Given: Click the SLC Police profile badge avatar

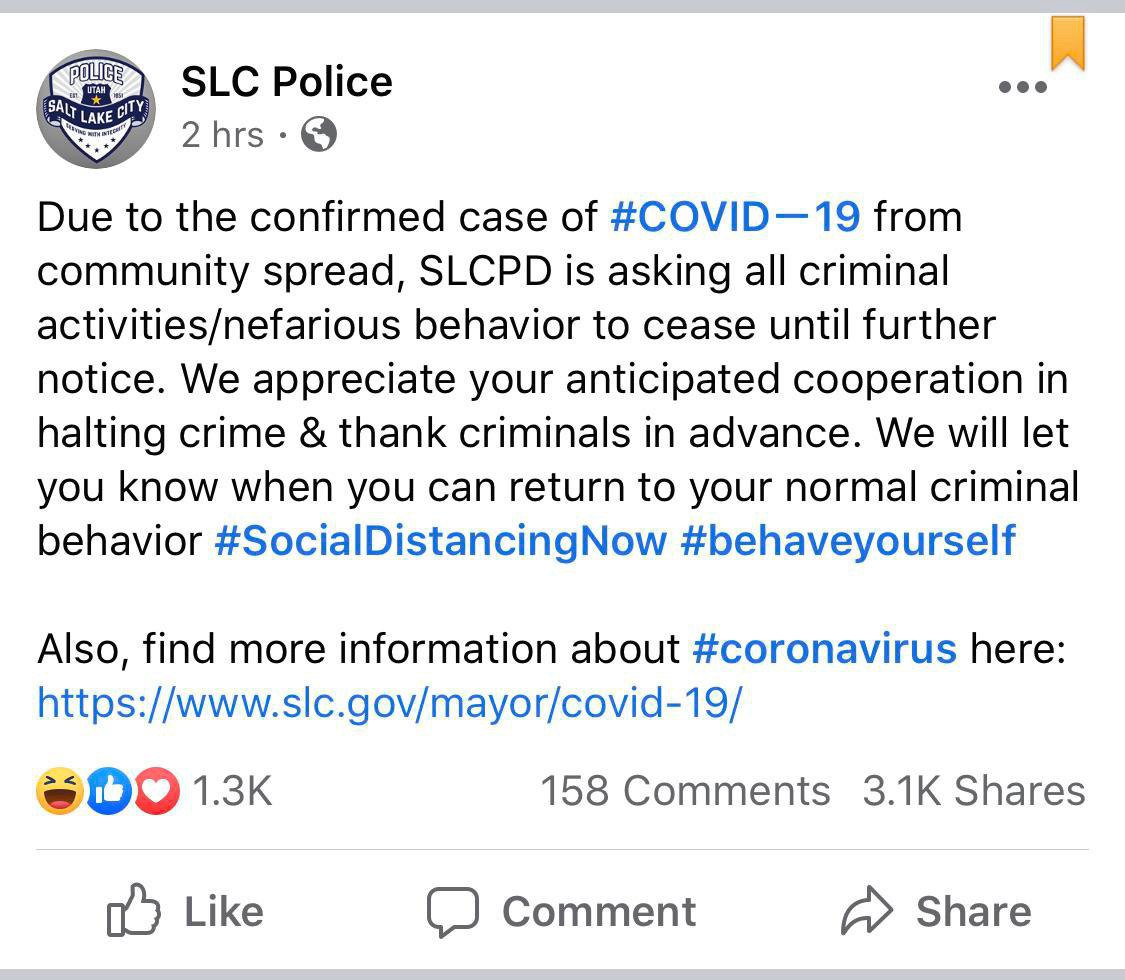Looking at the screenshot, I should click(x=96, y=109).
